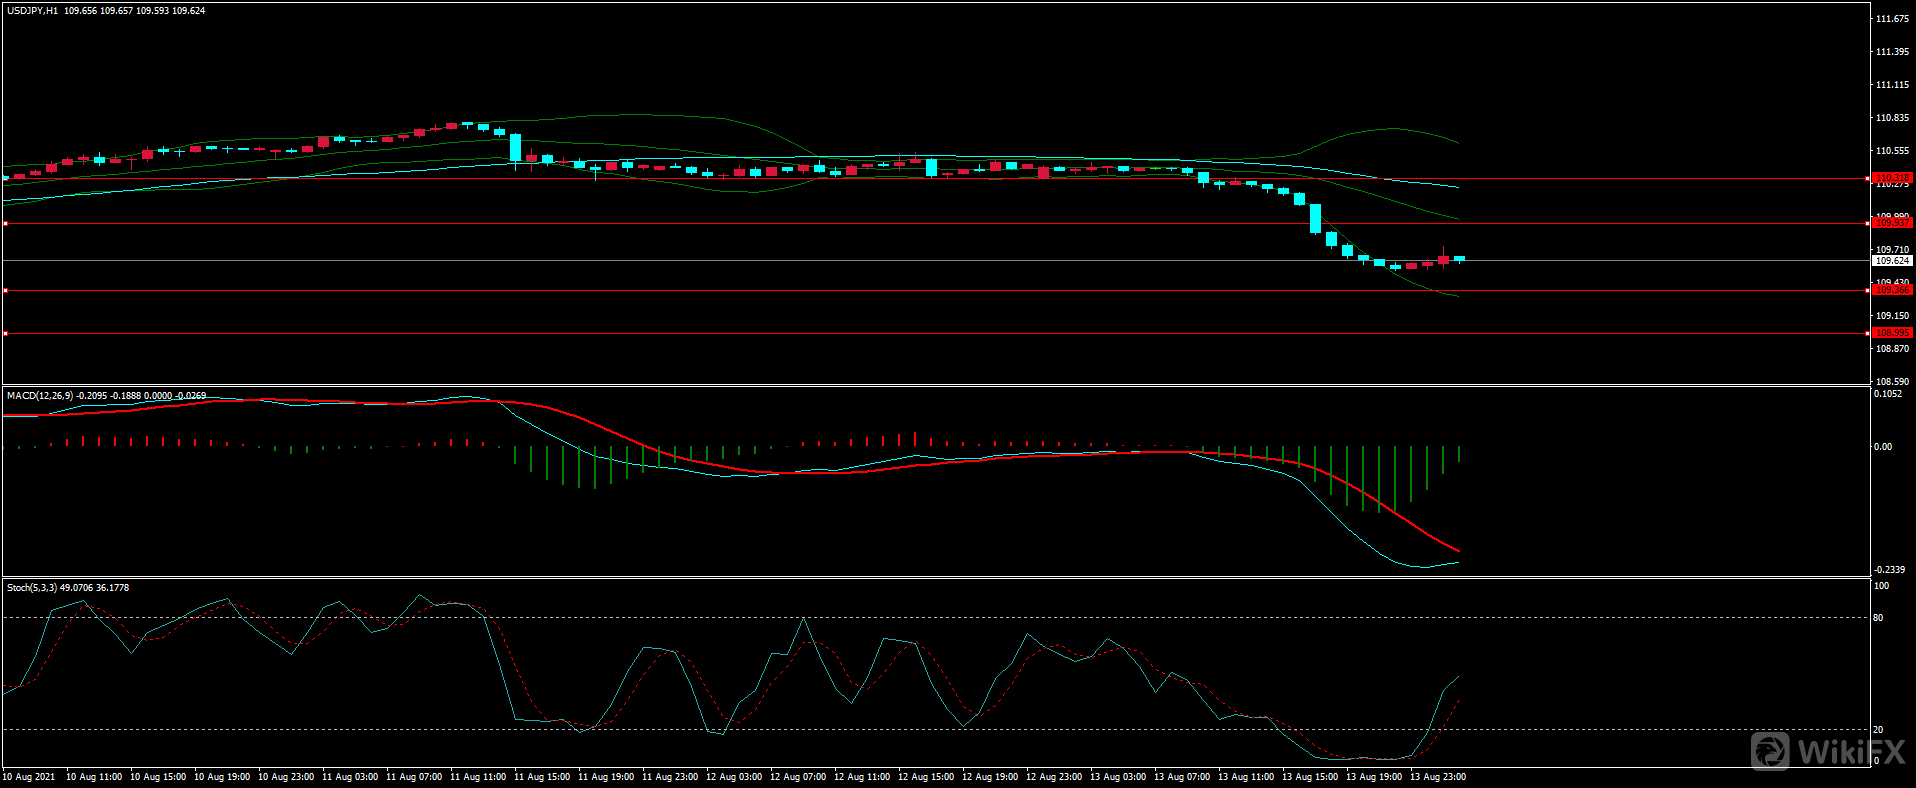Screen dimensions: 1916x788
Task: Click the 10 Aug 2021 date label
Action: pos(30,777)
